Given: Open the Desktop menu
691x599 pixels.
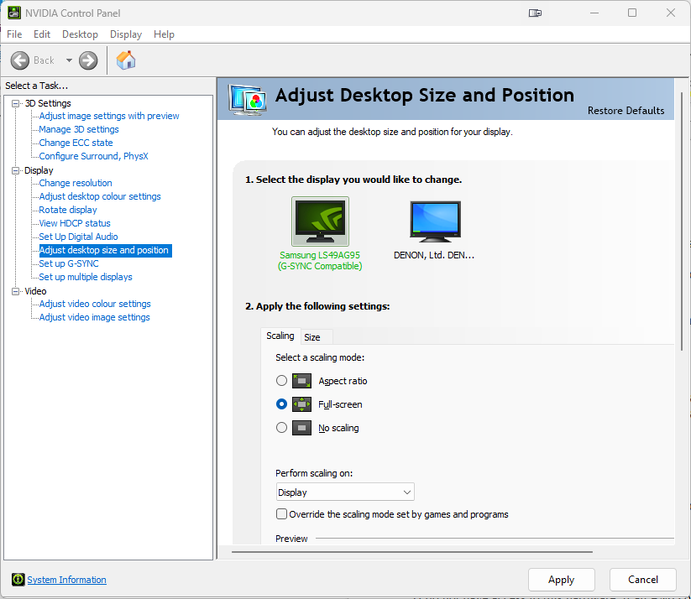Looking at the screenshot, I should point(80,34).
